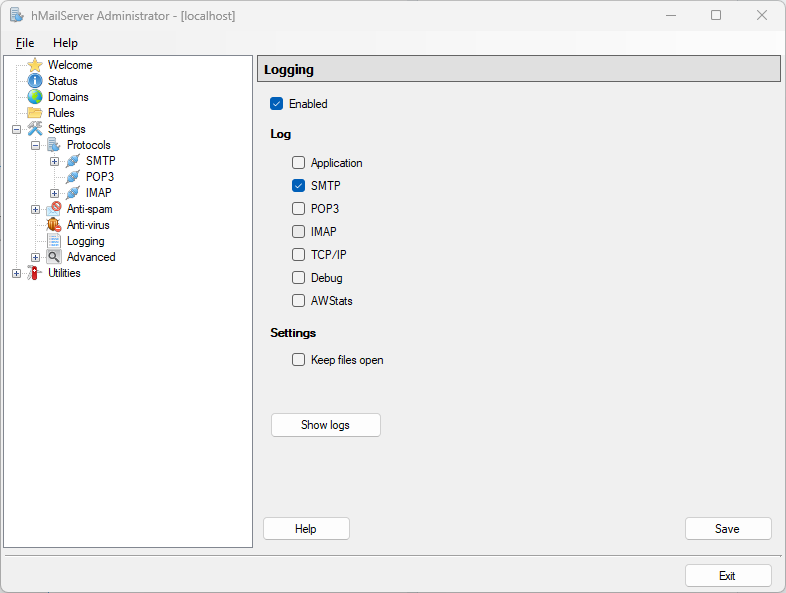
Task: Click the SMTP plug icon
Action: [73, 161]
